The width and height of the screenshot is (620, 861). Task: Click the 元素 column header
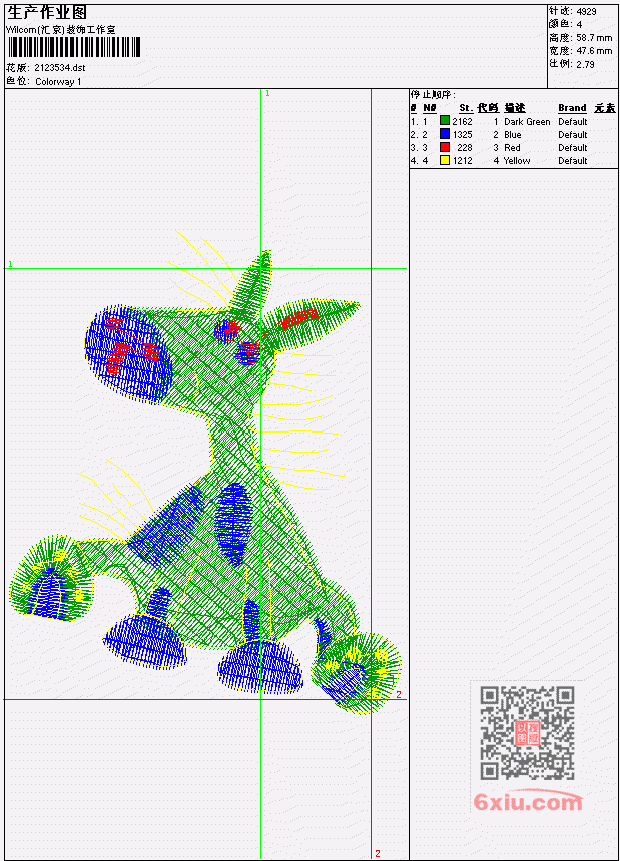[605, 108]
